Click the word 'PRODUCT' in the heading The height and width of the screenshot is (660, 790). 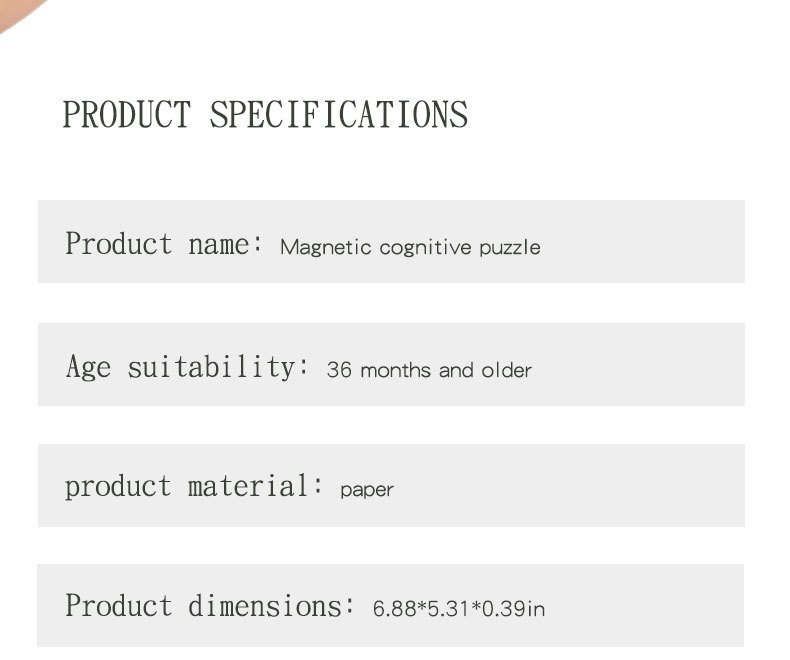(x=126, y=115)
